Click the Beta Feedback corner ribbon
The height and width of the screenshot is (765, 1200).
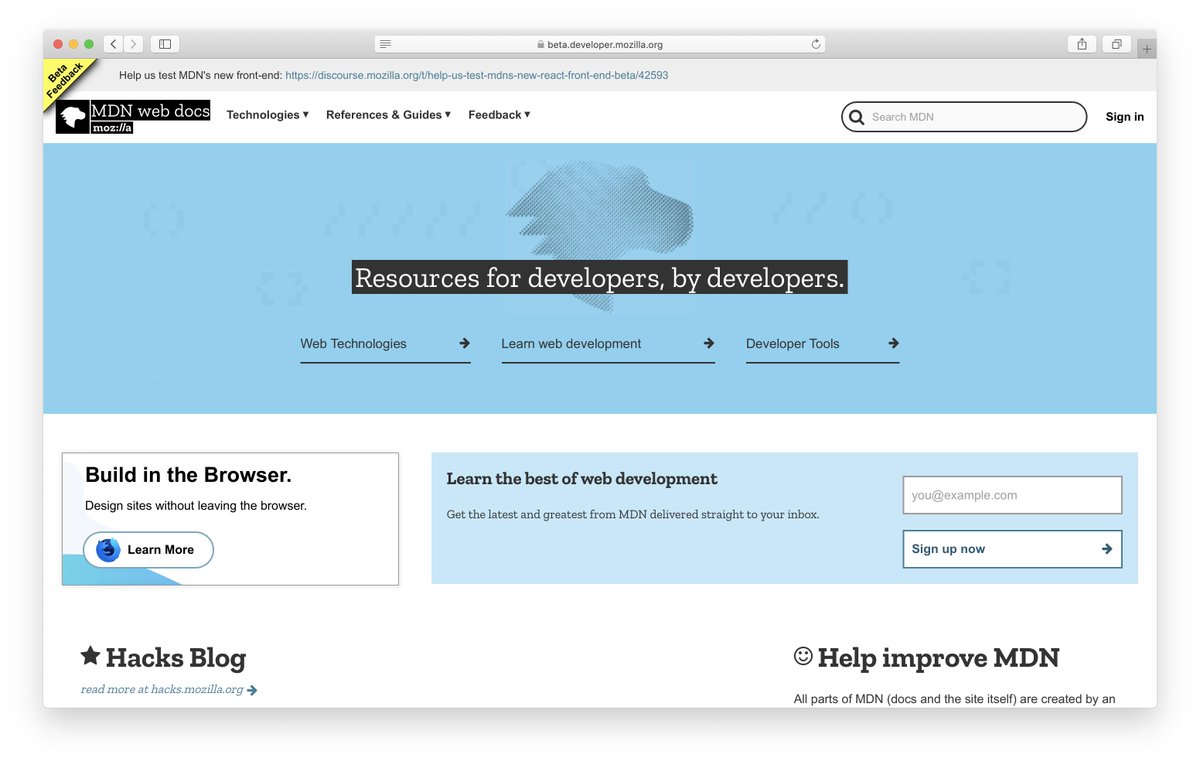(66, 82)
